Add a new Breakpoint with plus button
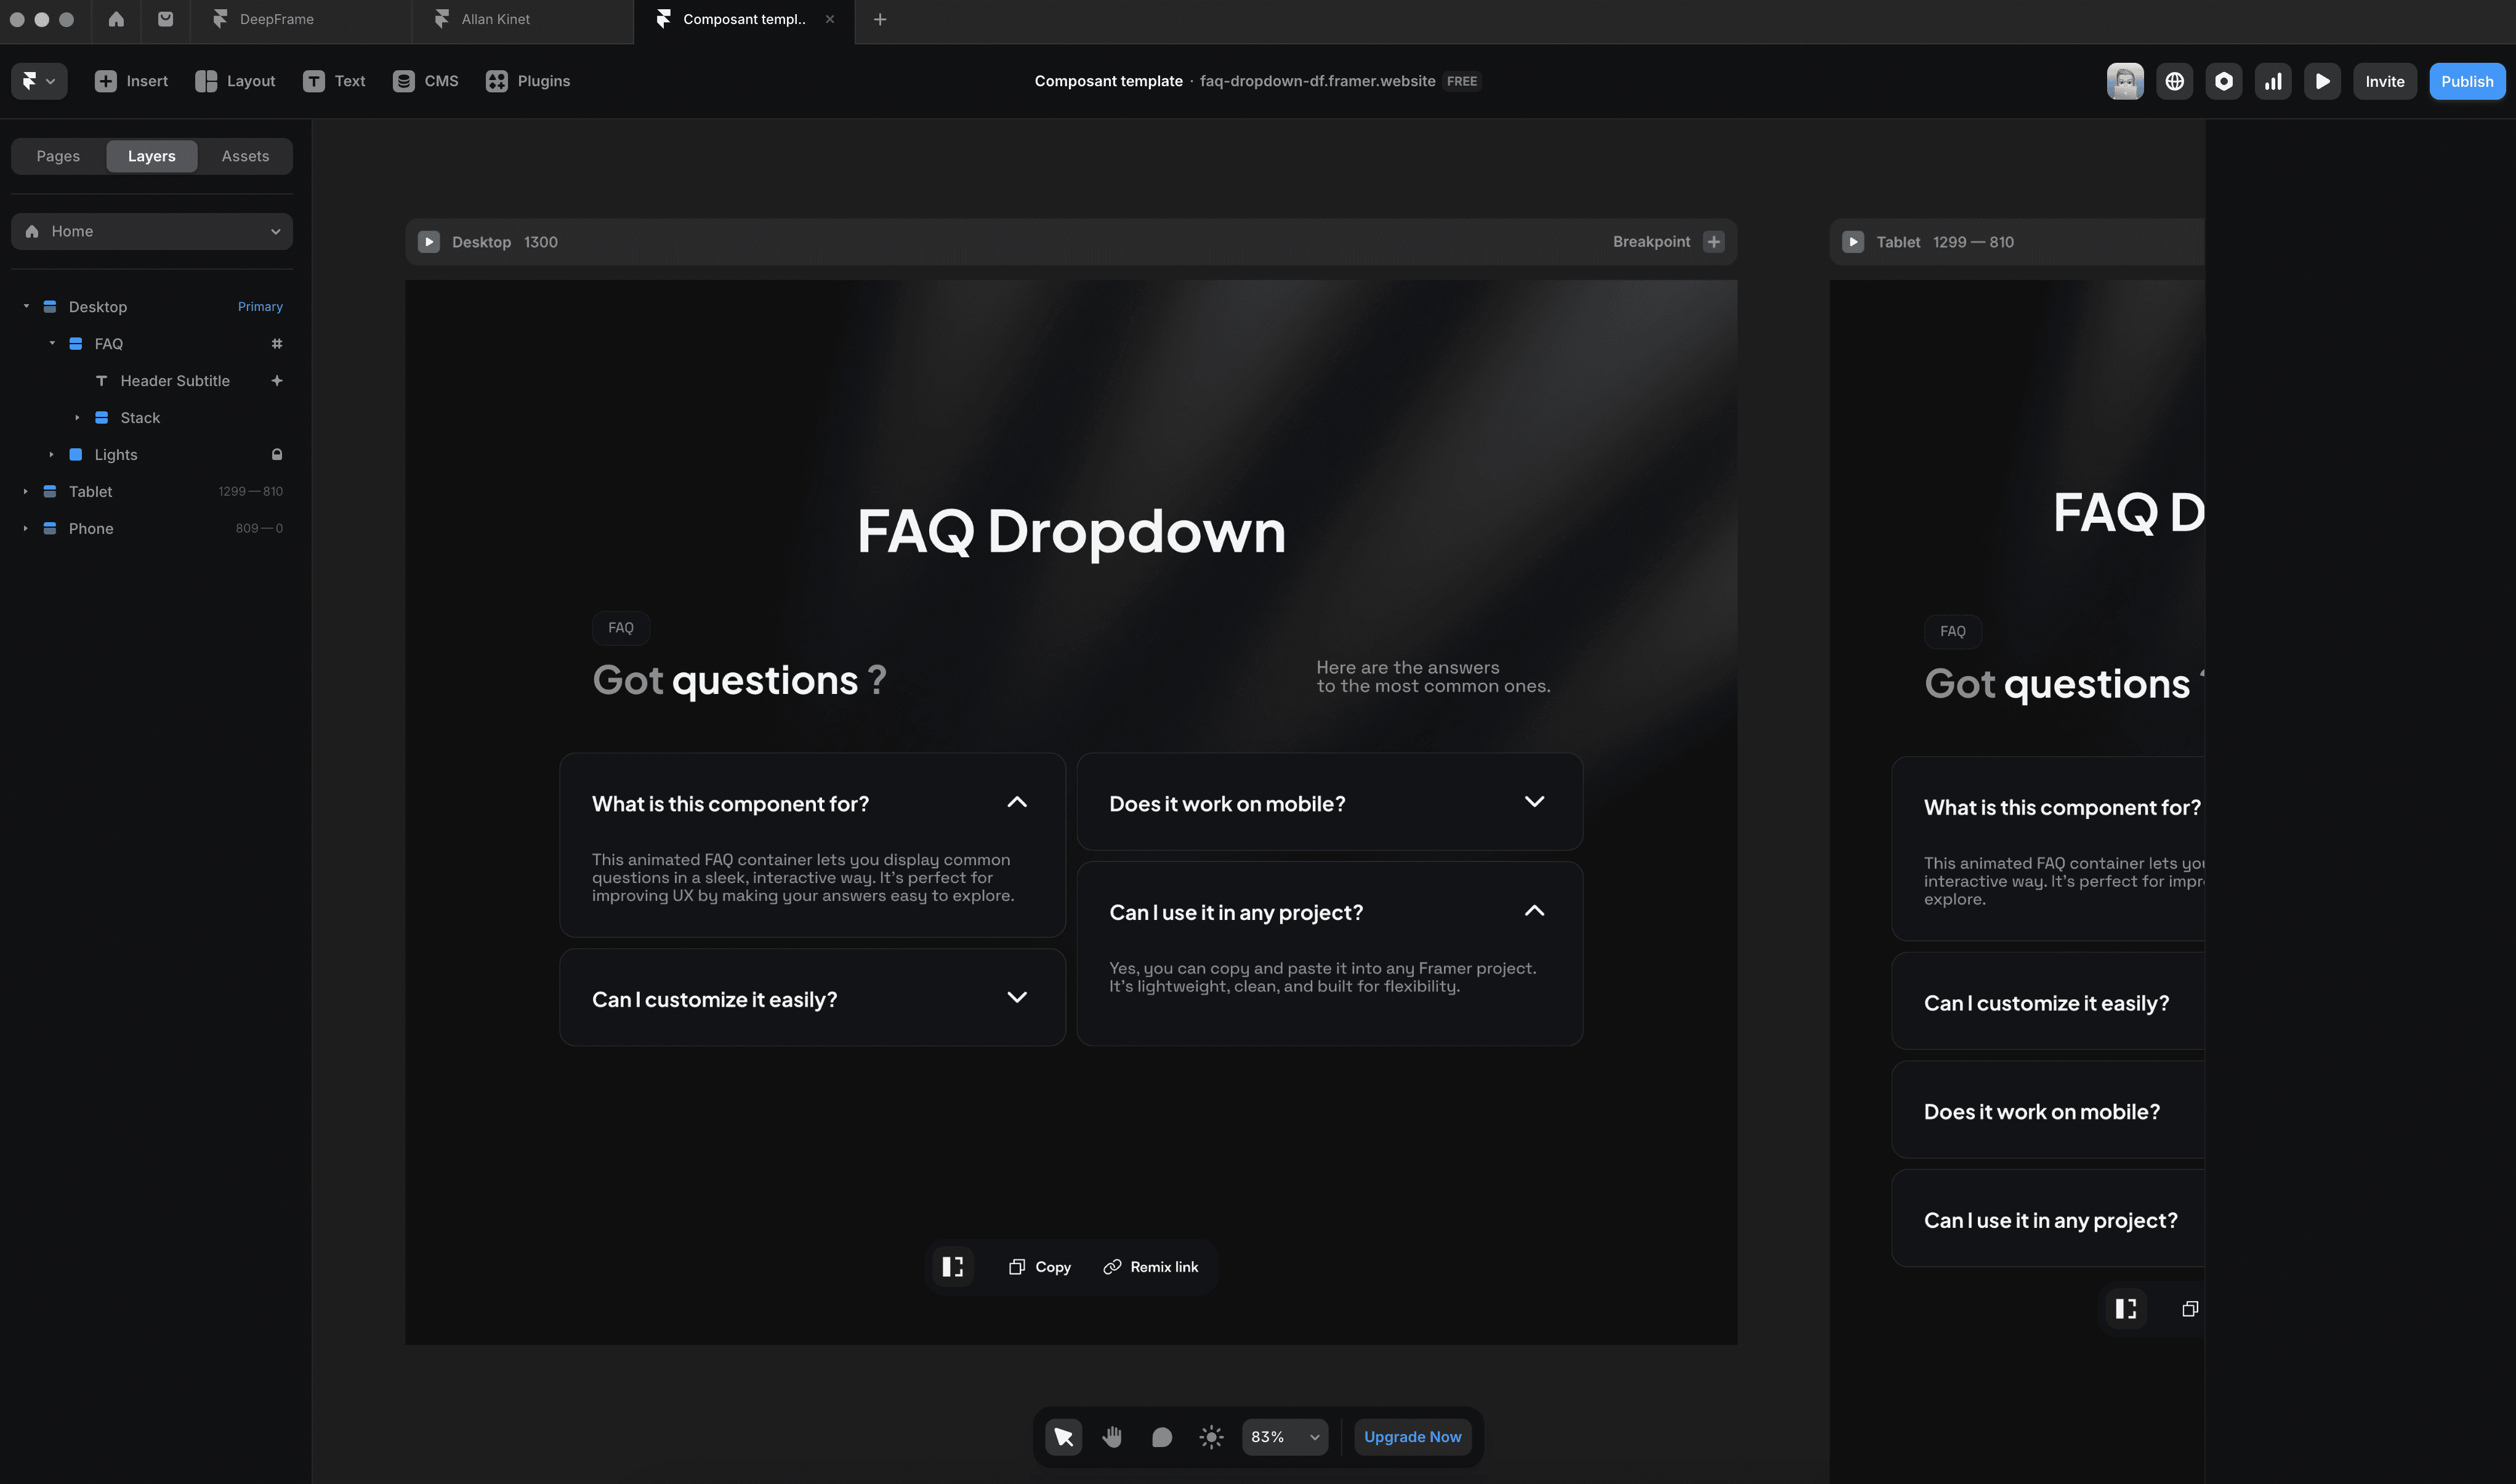 tap(1713, 242)
